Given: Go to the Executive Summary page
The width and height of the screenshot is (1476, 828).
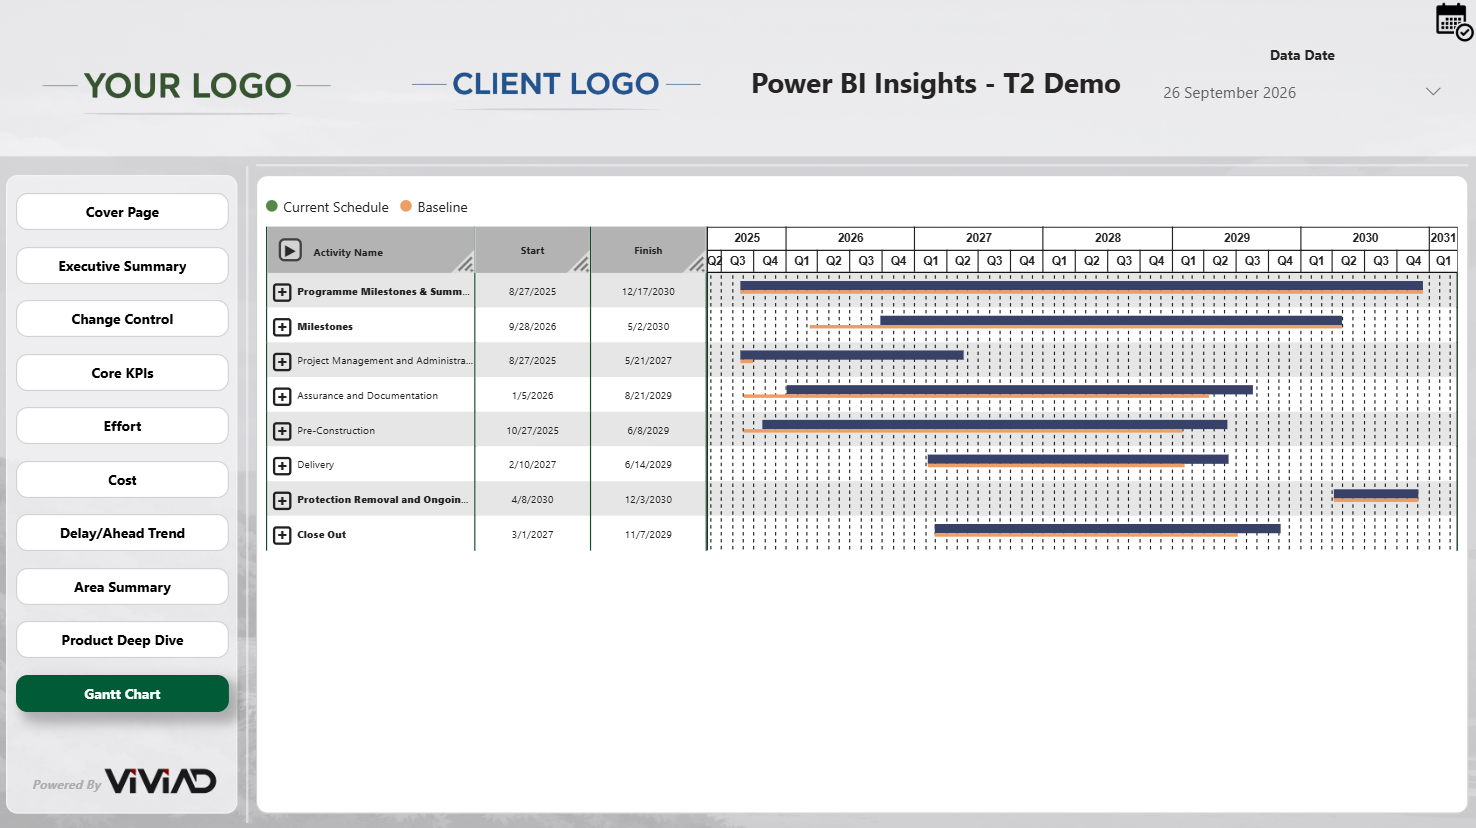Looking at the screenshot, I should pyautogui.click(x=122, y=266).
